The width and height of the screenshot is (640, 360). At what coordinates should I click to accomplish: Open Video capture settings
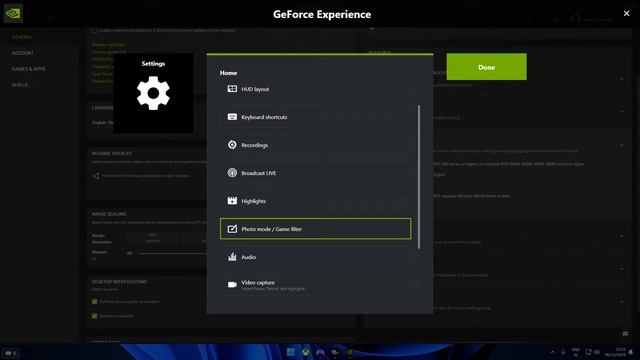point(315,285)
